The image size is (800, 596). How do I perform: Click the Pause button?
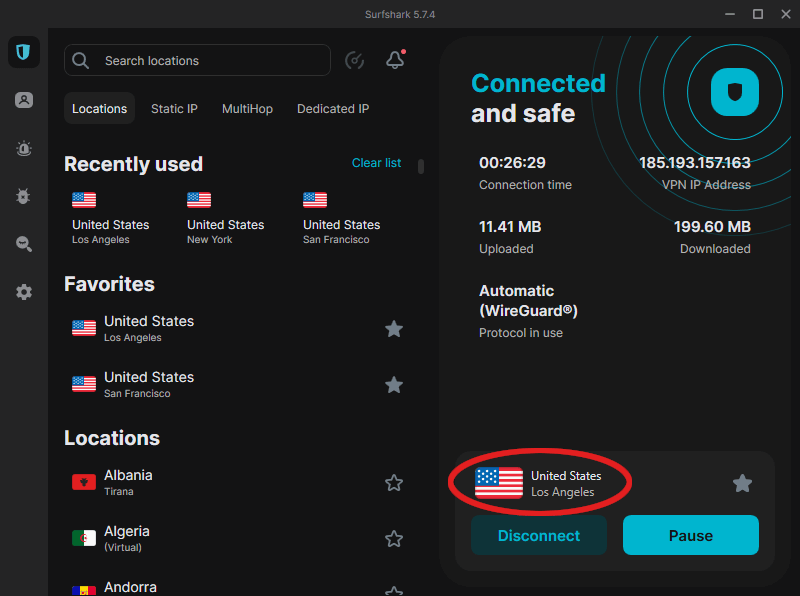[691, 535]
